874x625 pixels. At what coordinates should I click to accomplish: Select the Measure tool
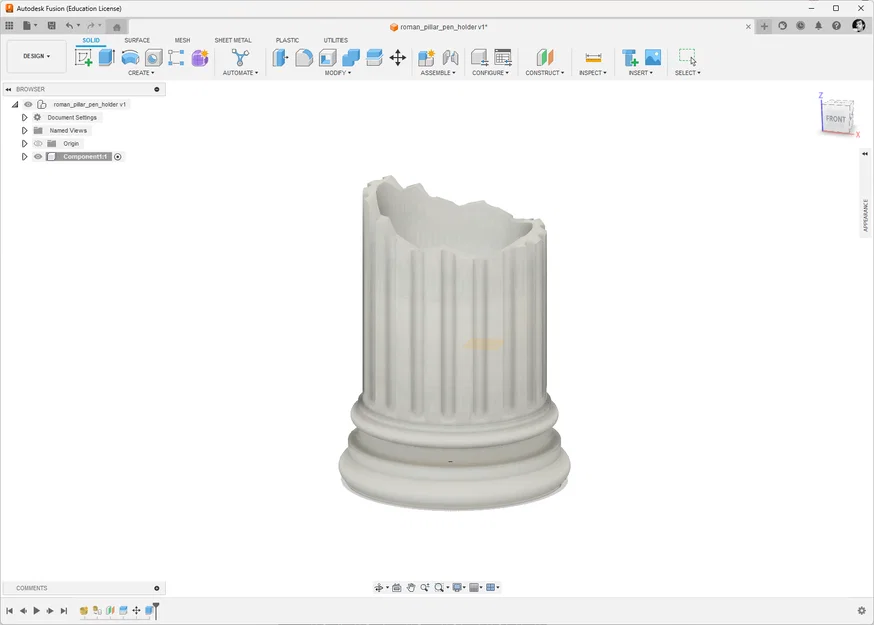pyautogui.click(x=593, y=57)
